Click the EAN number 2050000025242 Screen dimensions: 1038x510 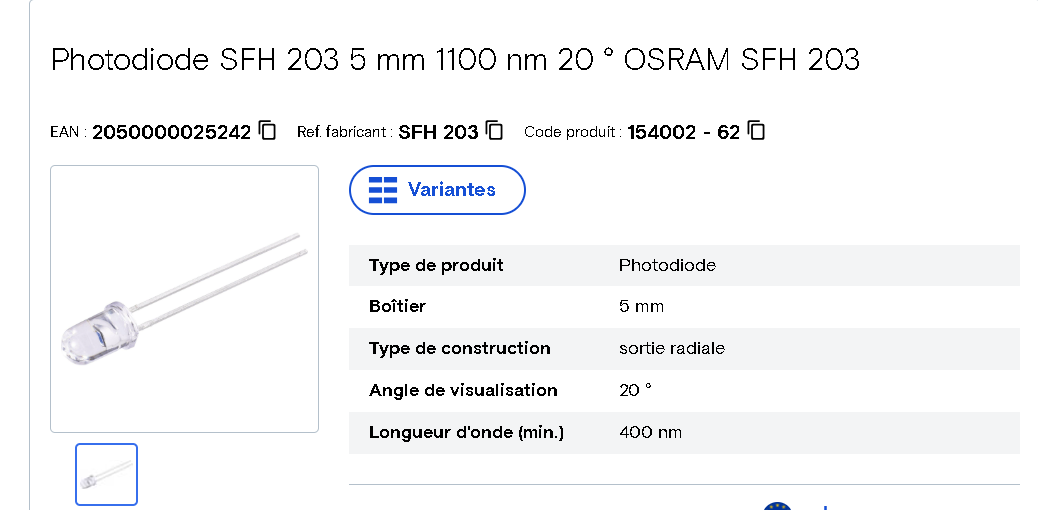pos(171,132)
